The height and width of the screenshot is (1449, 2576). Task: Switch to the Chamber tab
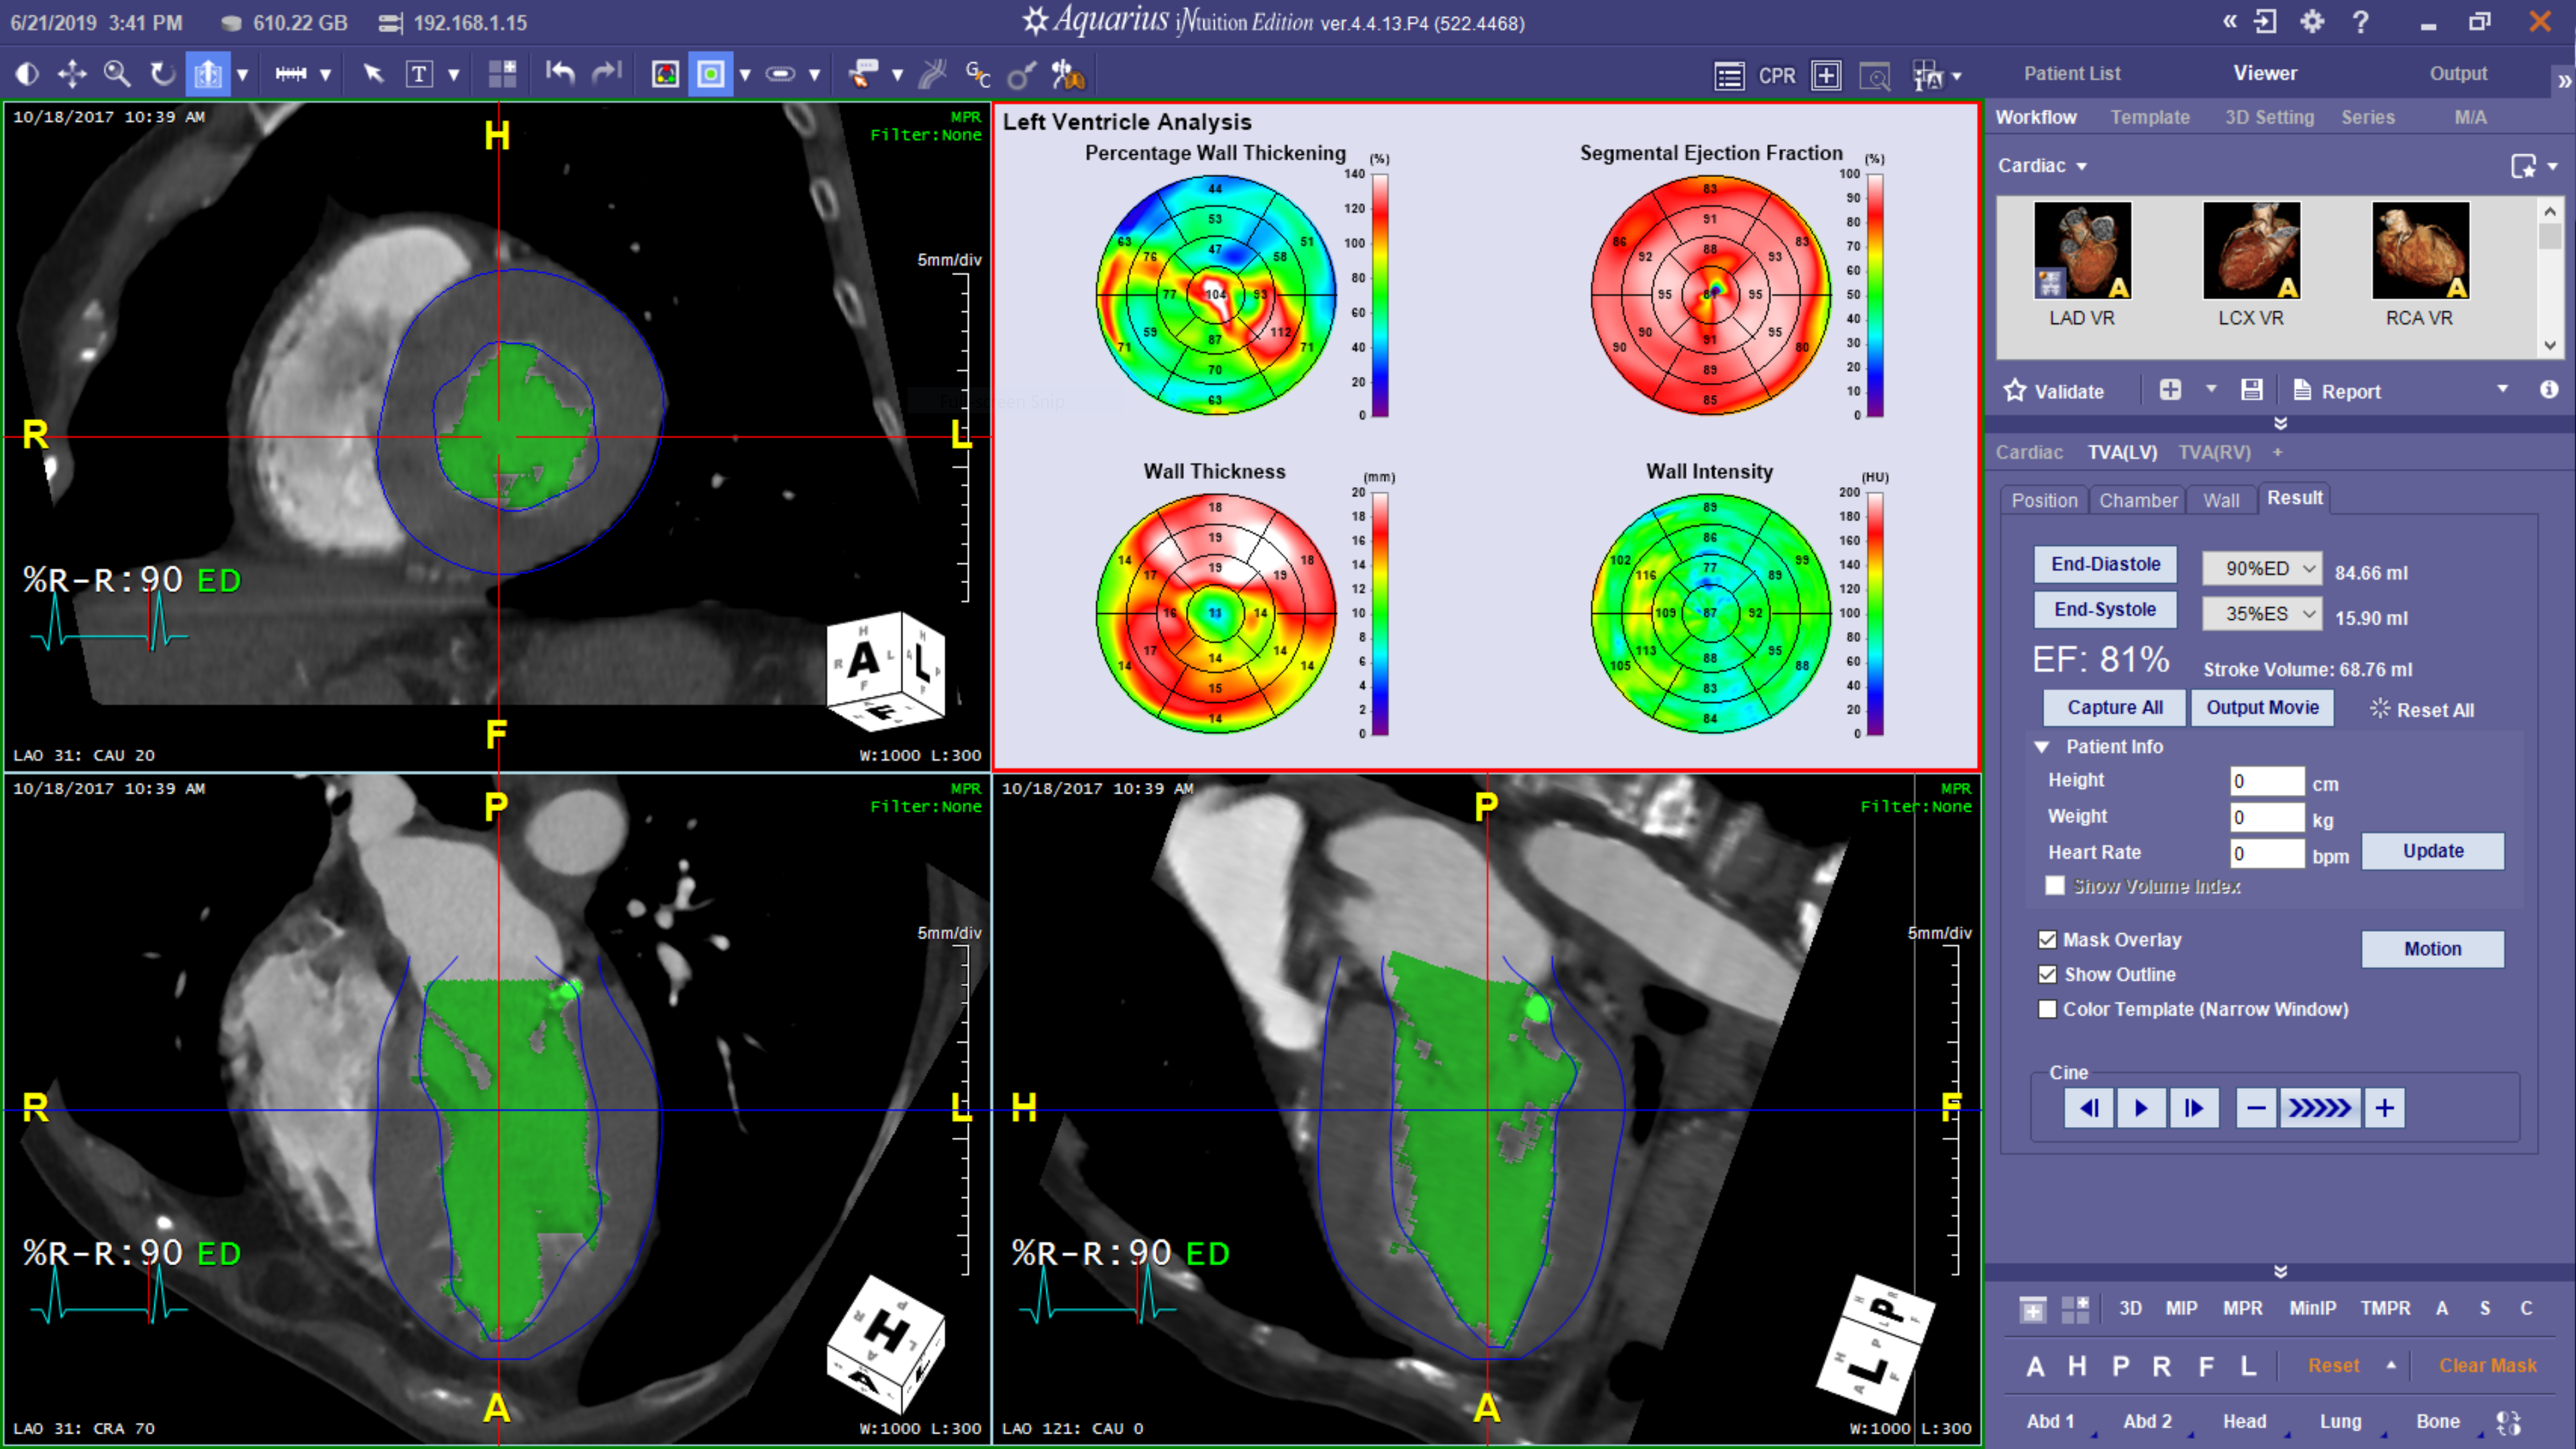pyautogui.click(x=2138, y=500)
